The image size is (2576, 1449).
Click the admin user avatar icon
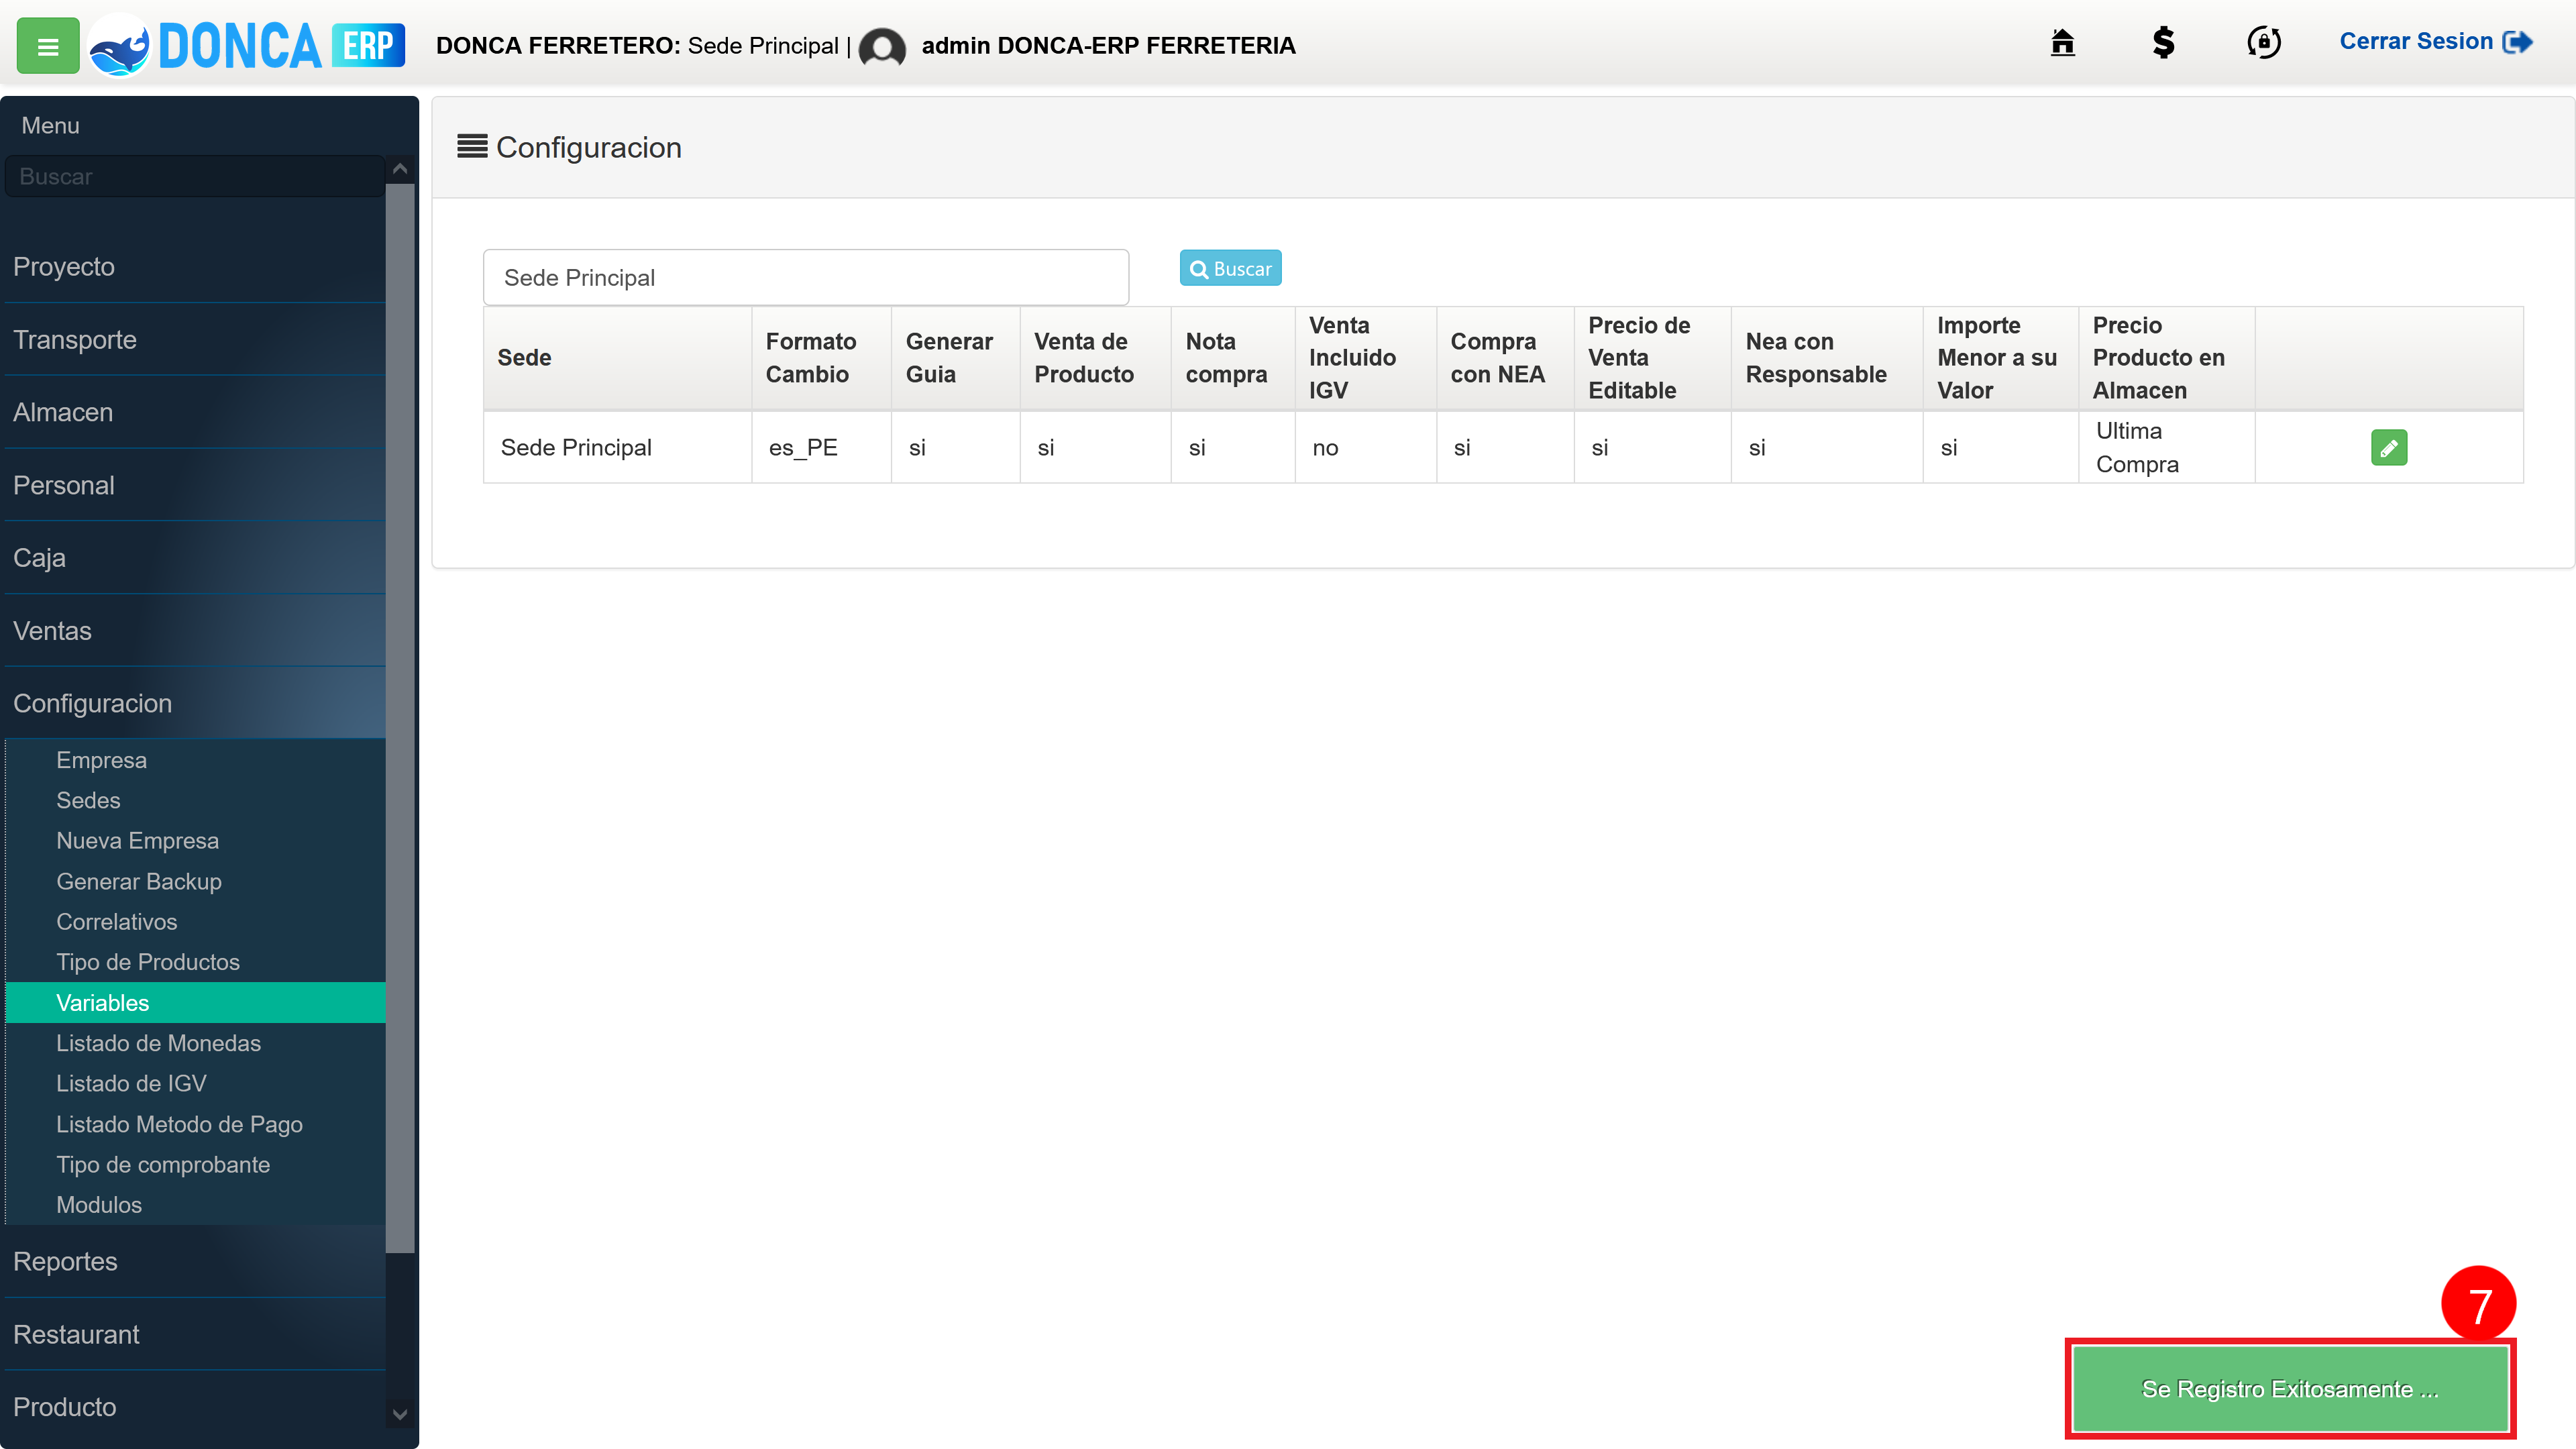click(882, 47)
